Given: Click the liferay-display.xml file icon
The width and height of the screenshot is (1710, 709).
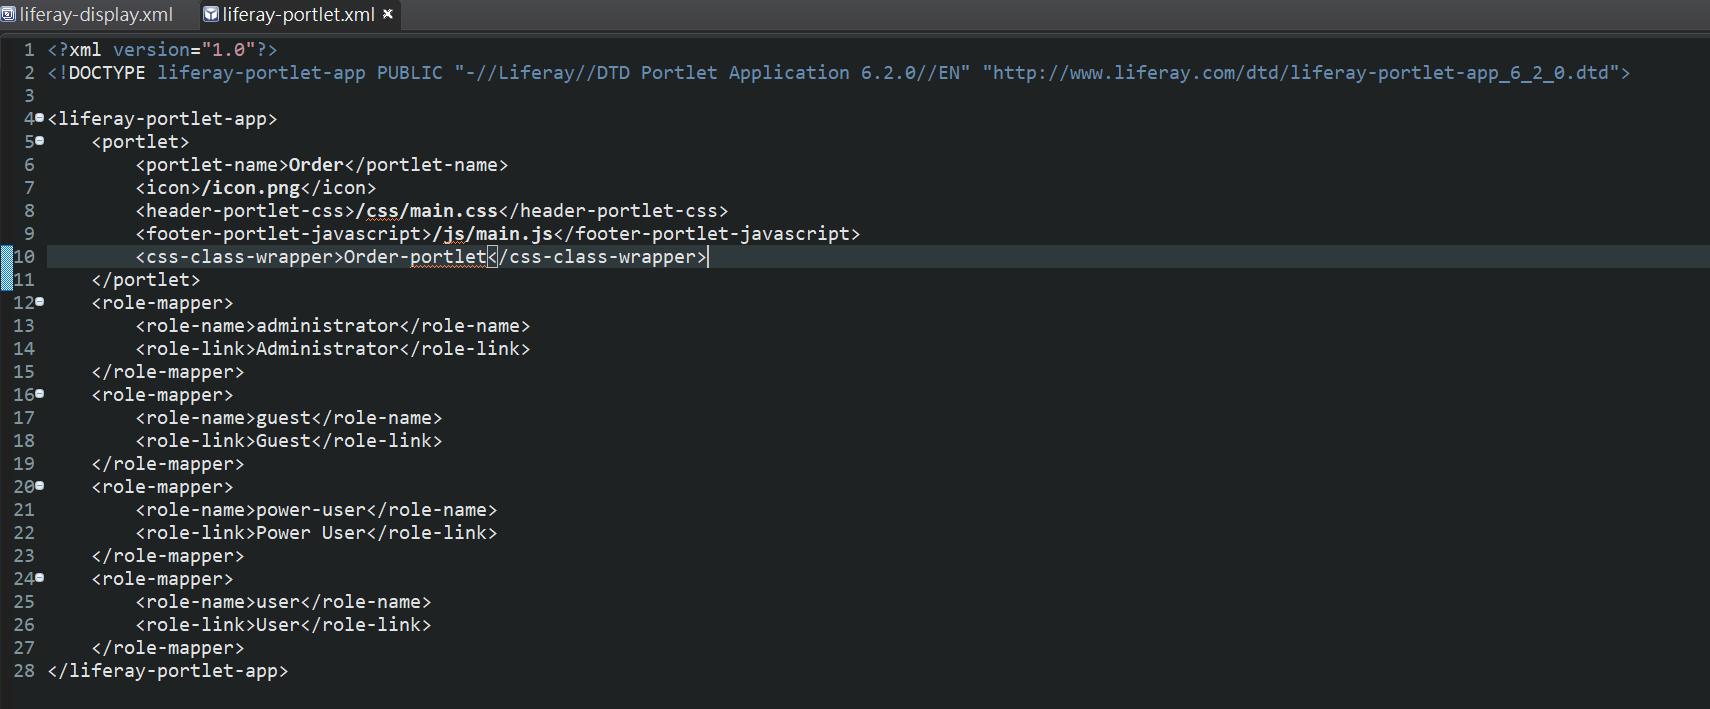Looking at the screenshot, I should 8,15.
